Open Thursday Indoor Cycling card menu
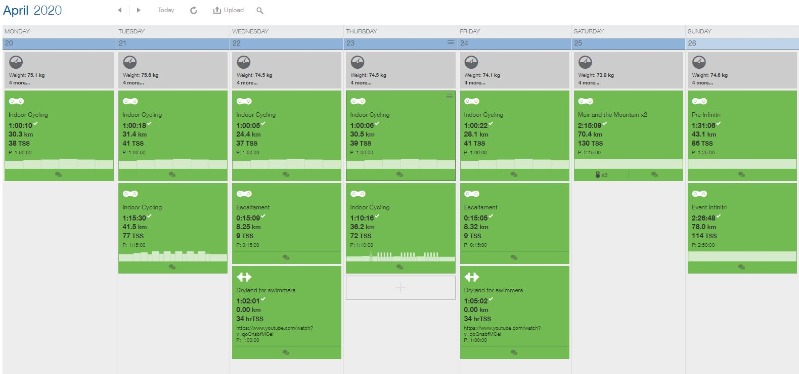This screenshot has height=374, width=799. [x=449, y=96]
